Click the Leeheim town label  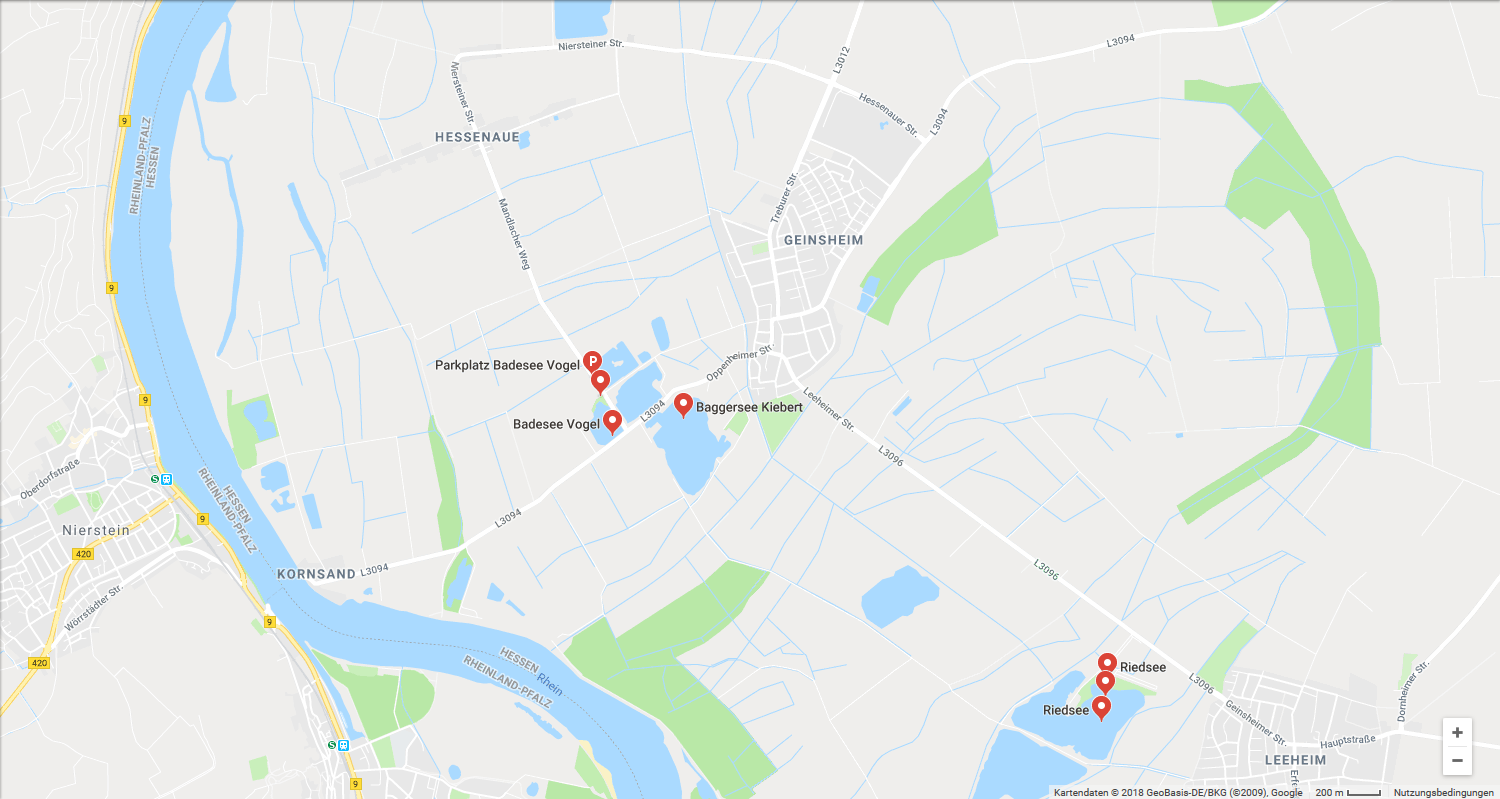(x=1295, y=760)
